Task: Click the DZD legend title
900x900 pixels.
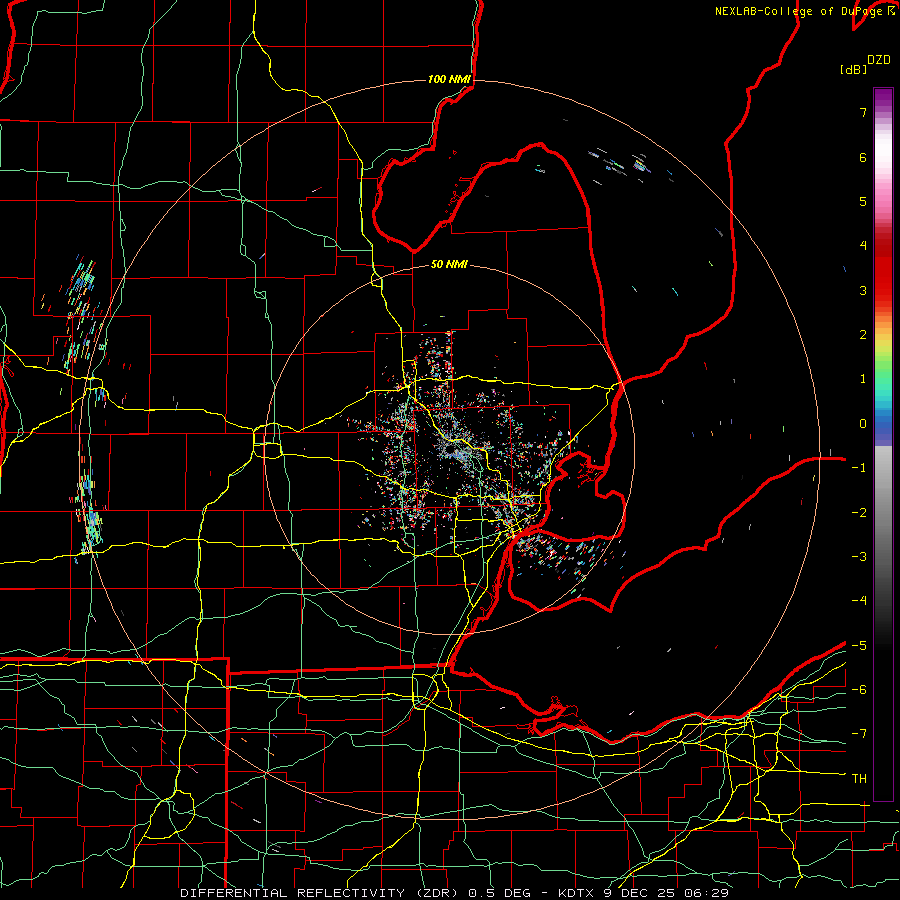Action: (879, 60)
